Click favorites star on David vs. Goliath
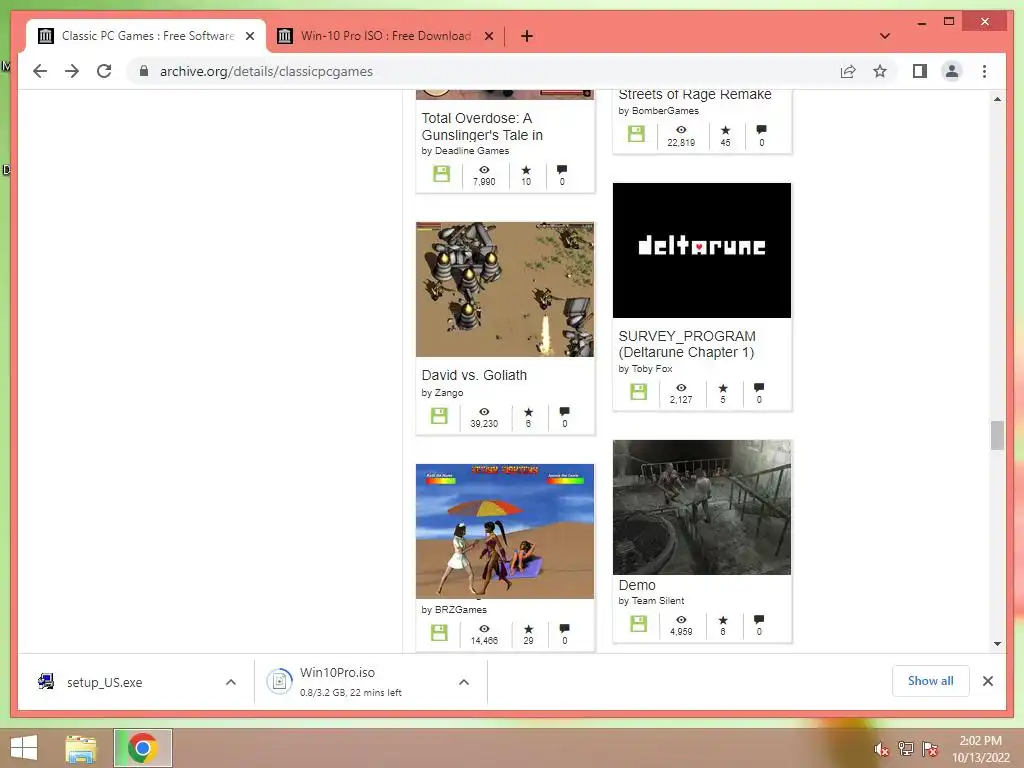Viewport: 1024px width, 768px height. click(x=528, y=412)
